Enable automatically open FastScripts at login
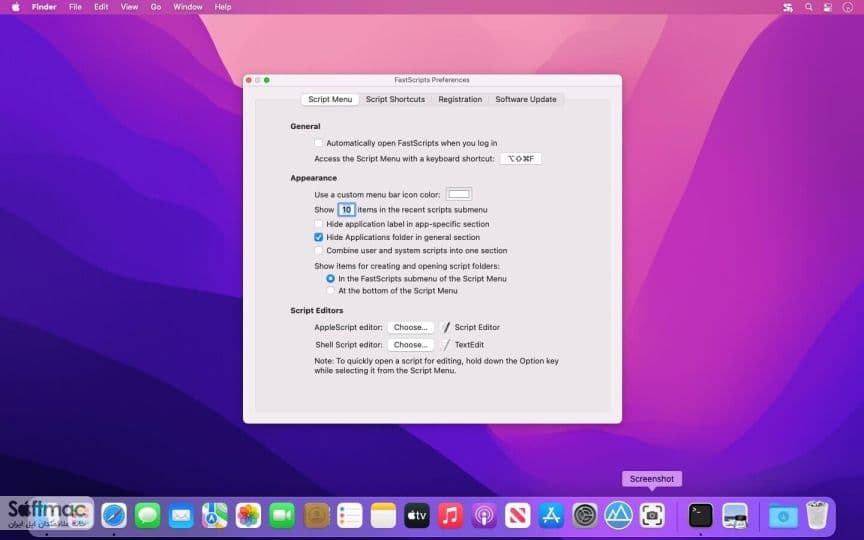Image resolution: width=864 pixels, height=540 pixels. 318,143
